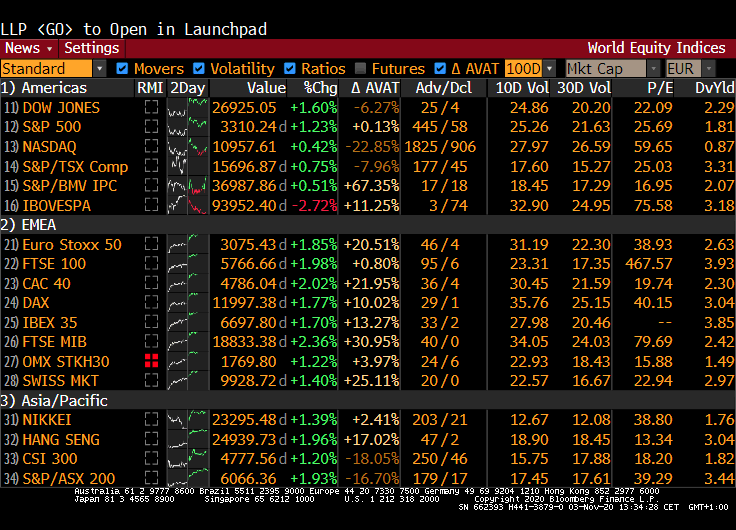Screen dimensions: 736x530
Task: Sort by the Adv/Dcl column header
Action: tap(444, 88)
